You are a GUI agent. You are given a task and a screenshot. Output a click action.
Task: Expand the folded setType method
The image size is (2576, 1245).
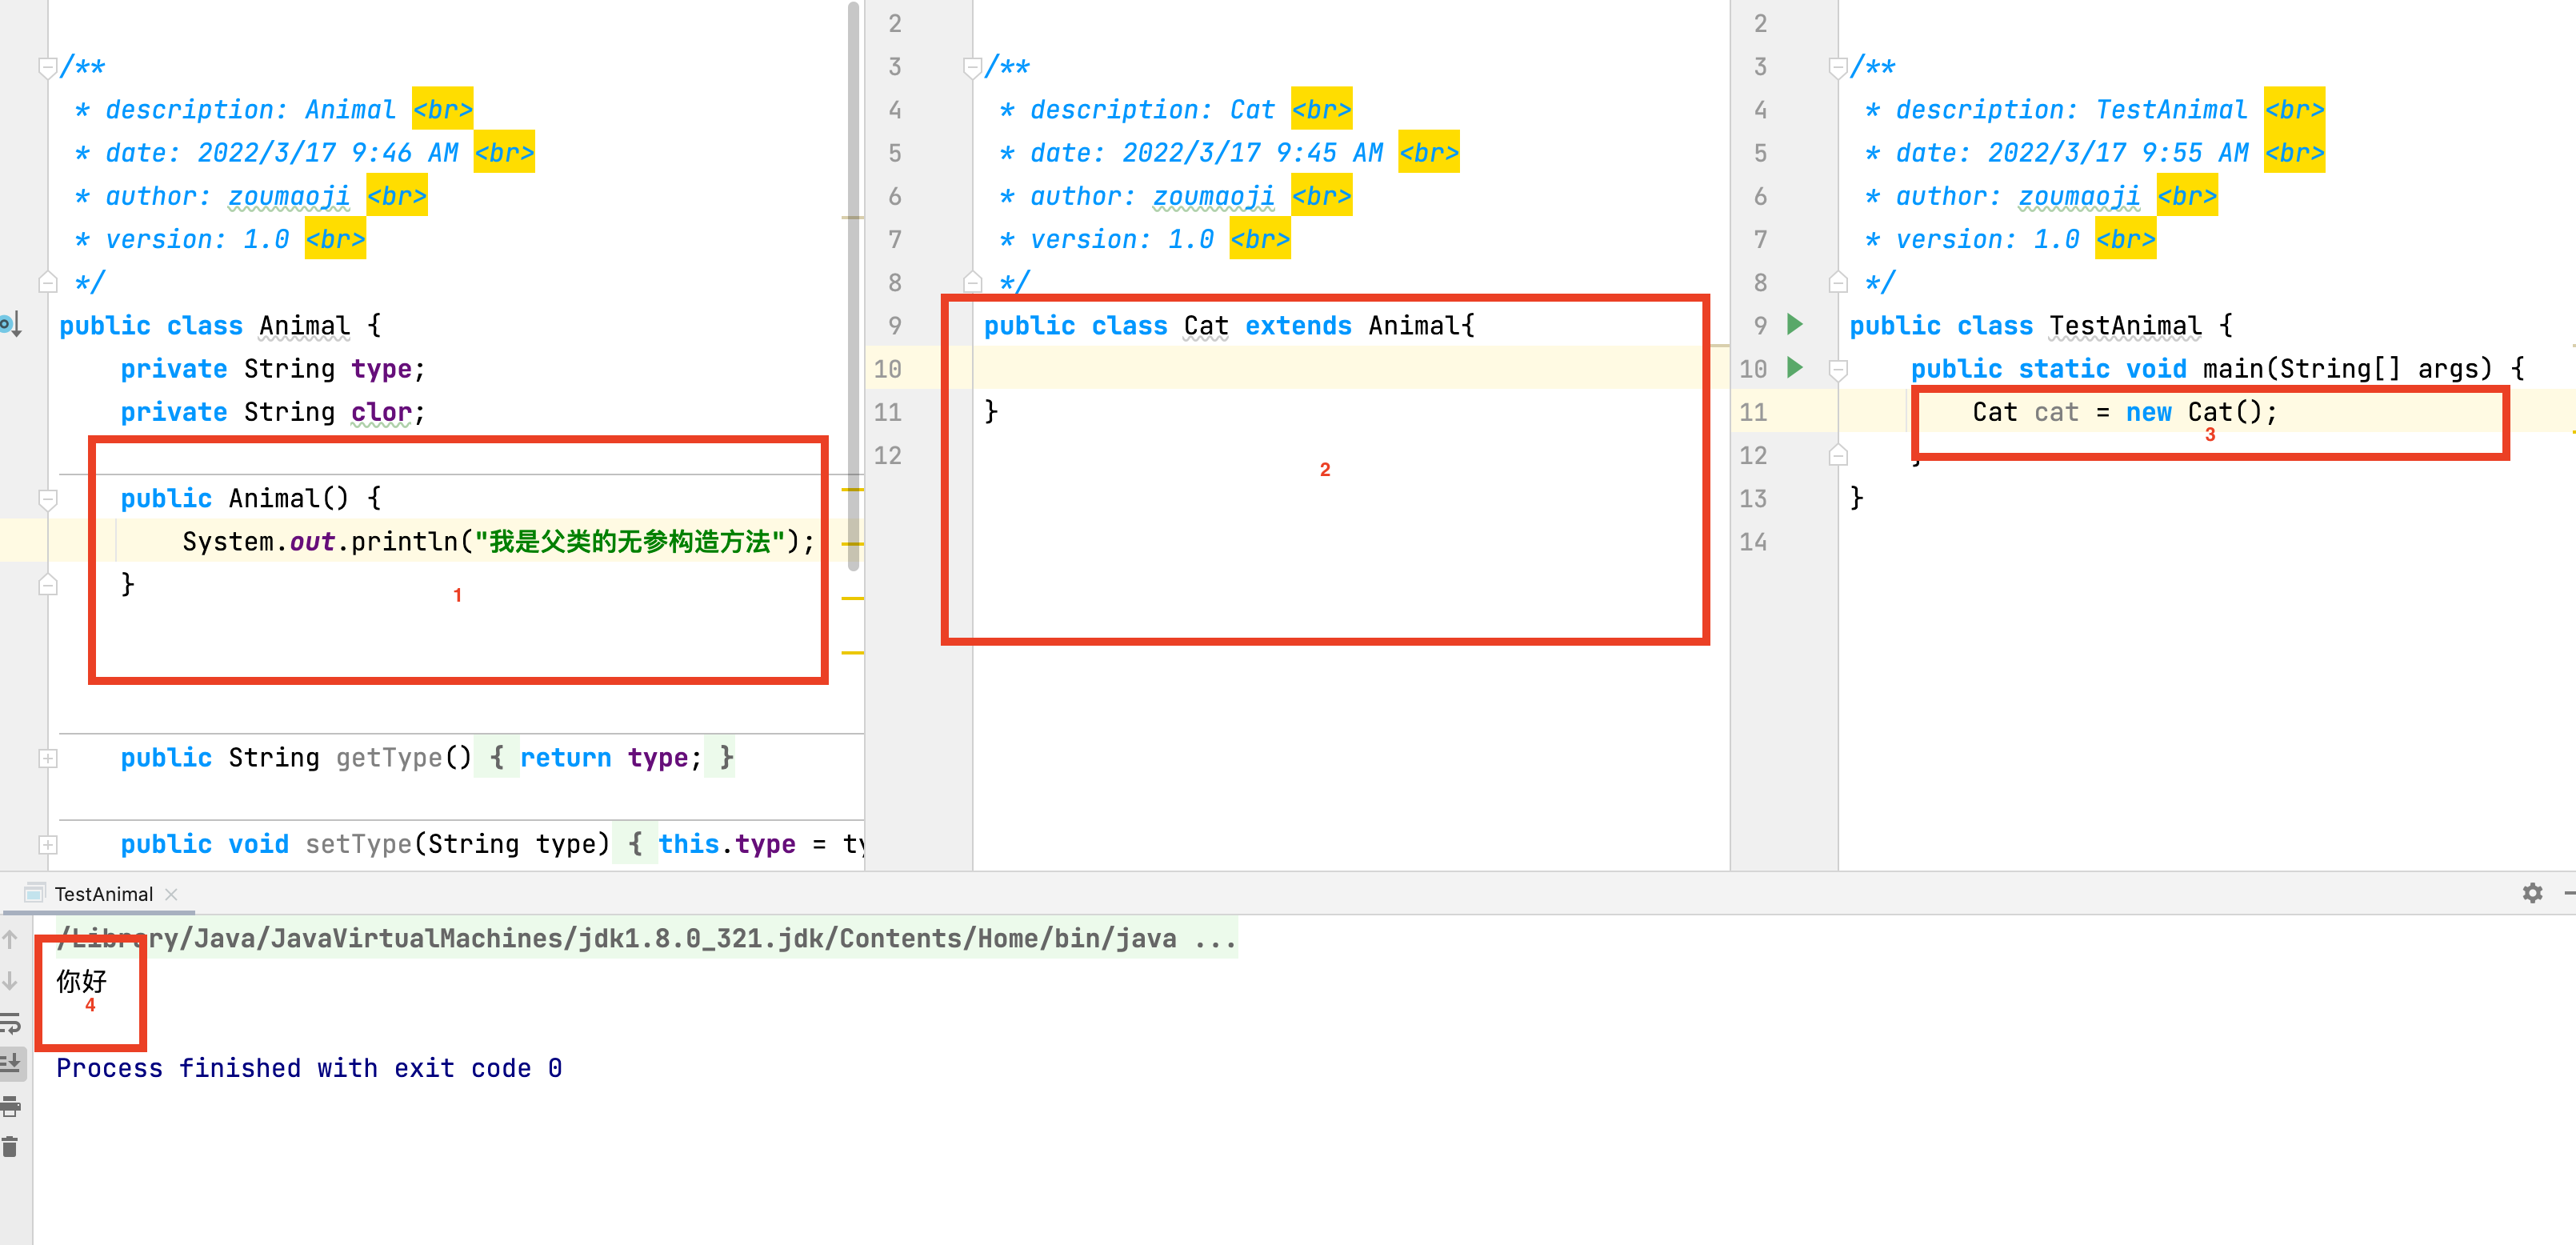coord(48,845)
